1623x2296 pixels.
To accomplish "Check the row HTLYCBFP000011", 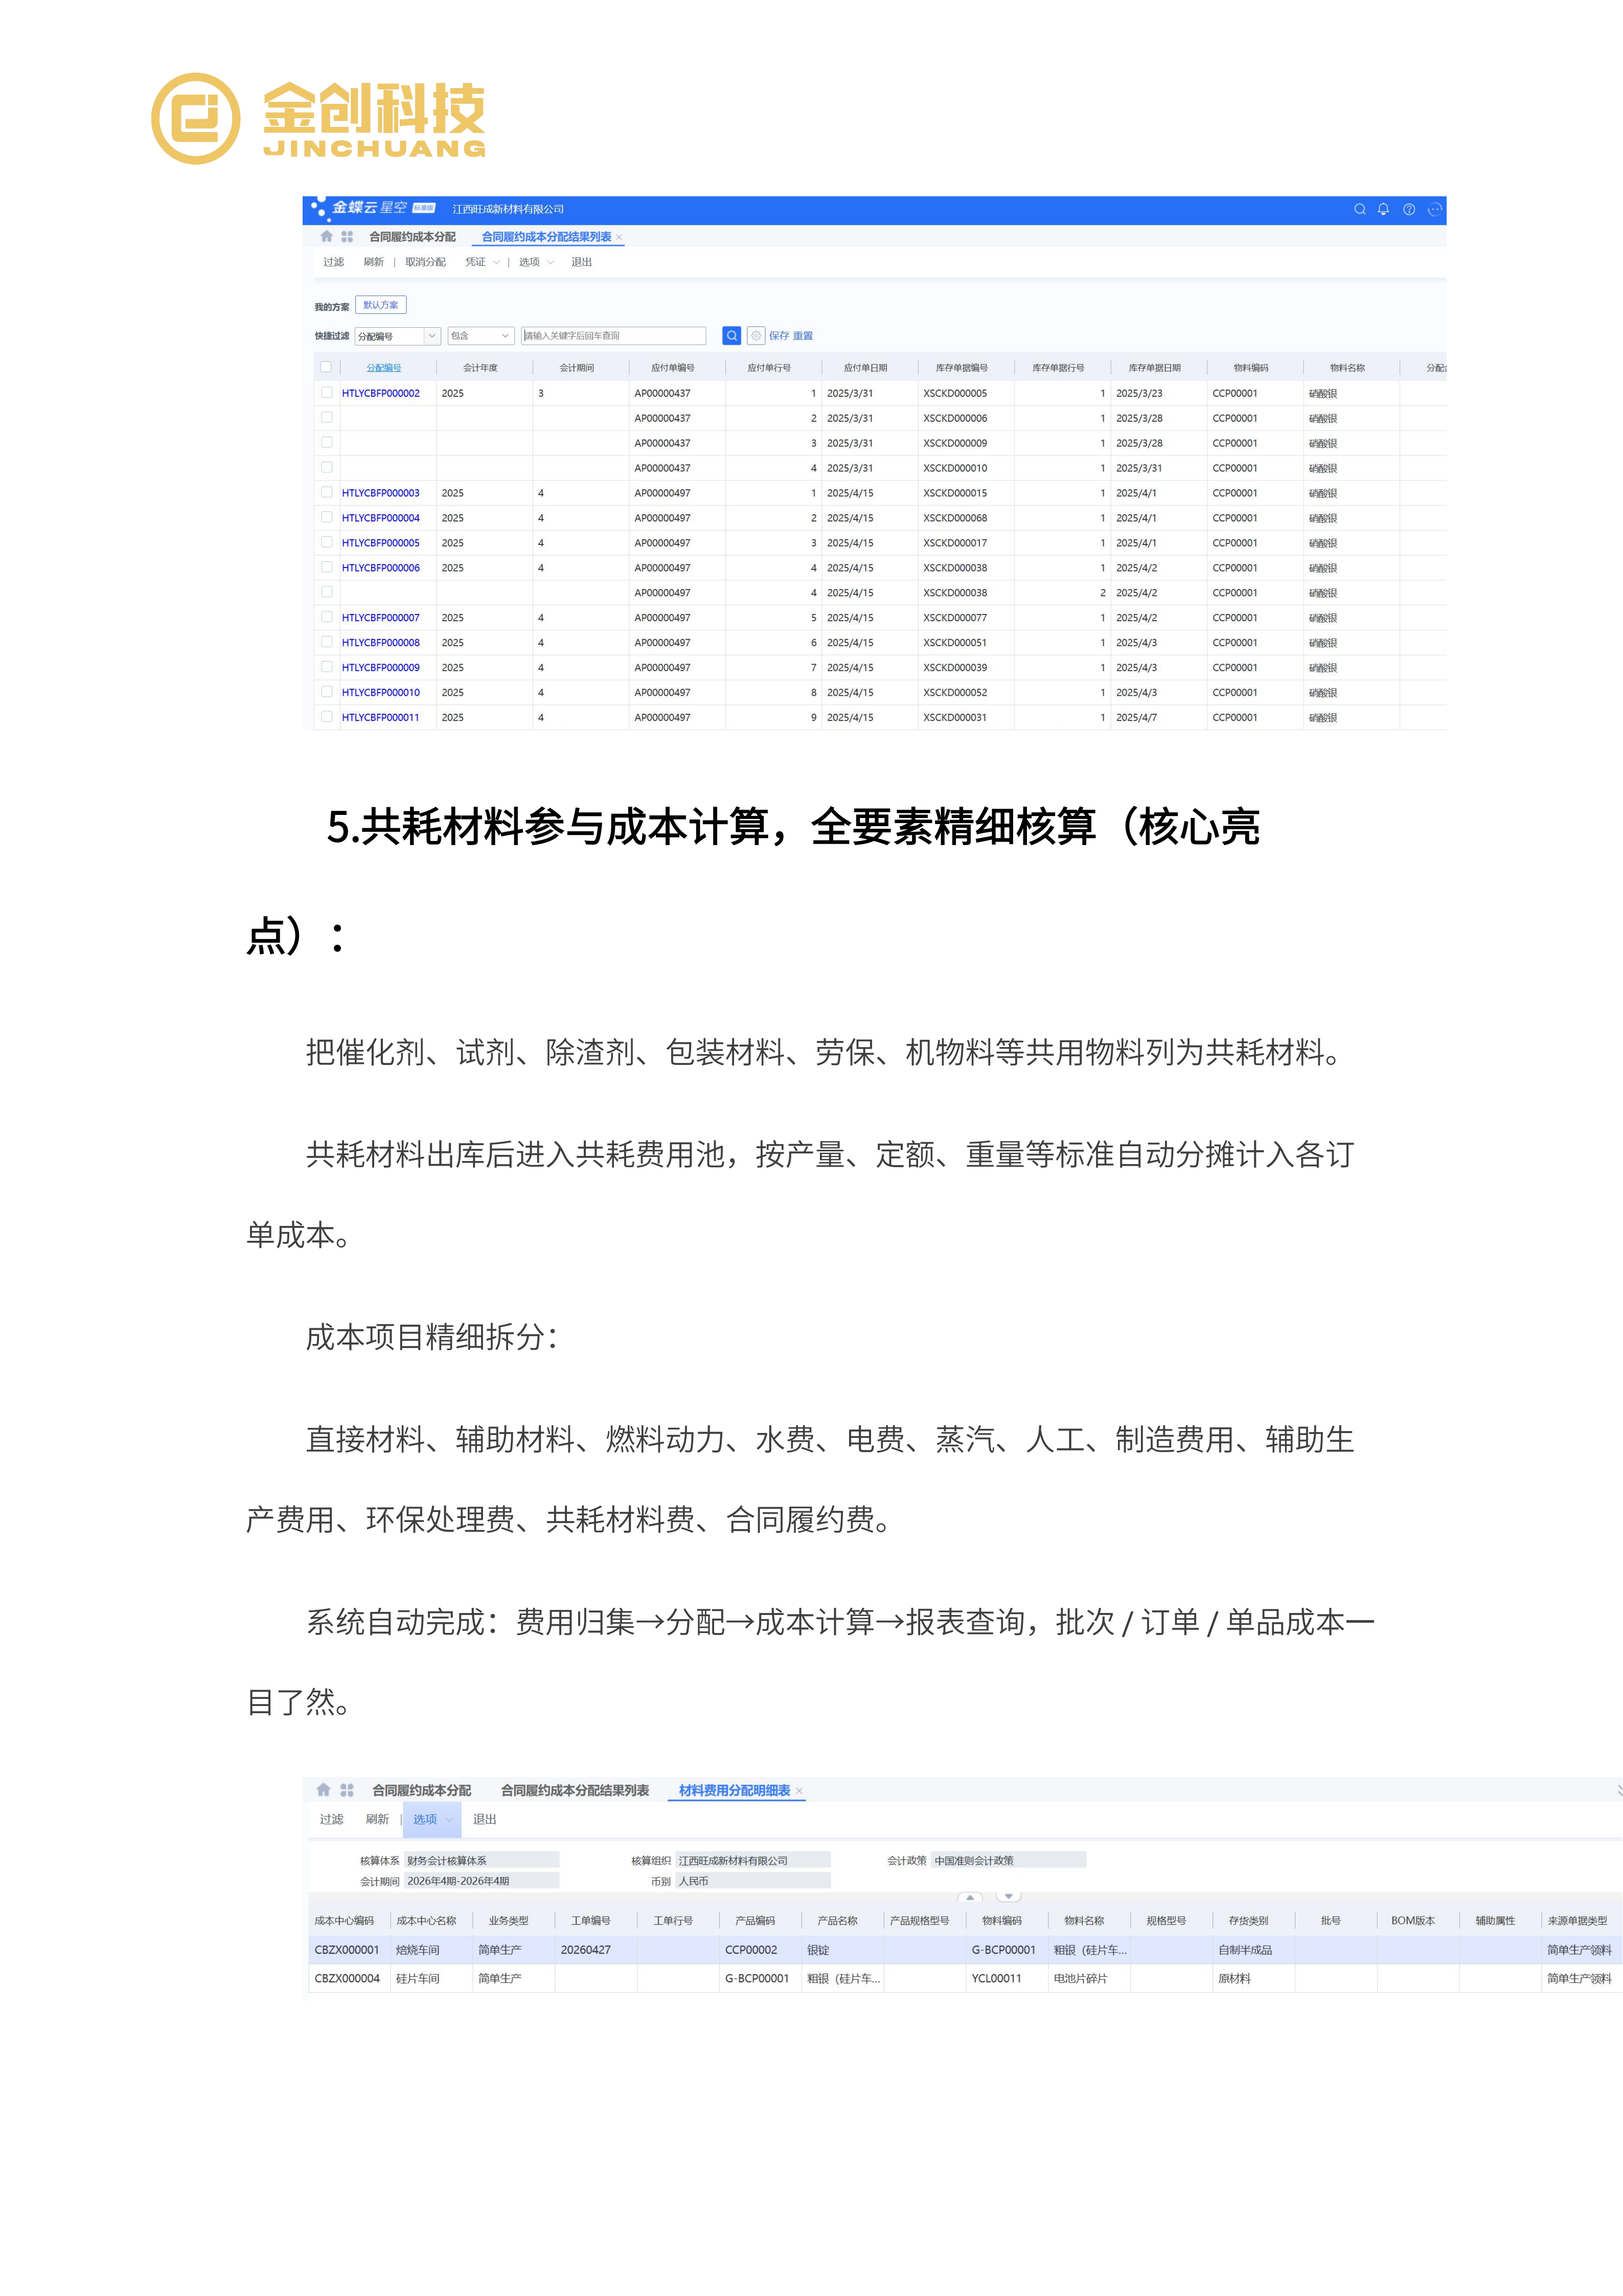I will tap(326, 717).
